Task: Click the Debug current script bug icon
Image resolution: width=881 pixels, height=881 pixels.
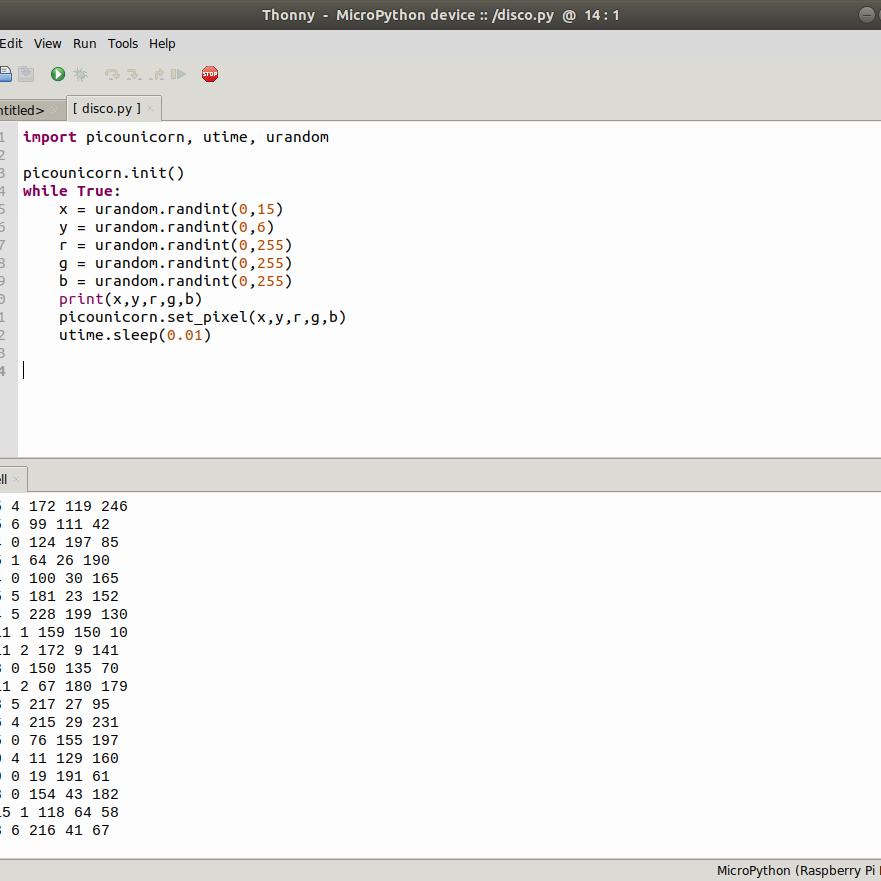Action: 81,74
